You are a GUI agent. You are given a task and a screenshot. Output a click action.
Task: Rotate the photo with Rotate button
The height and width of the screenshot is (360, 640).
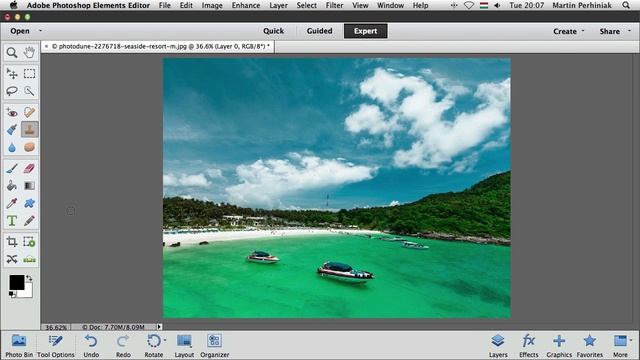(153, 345)
